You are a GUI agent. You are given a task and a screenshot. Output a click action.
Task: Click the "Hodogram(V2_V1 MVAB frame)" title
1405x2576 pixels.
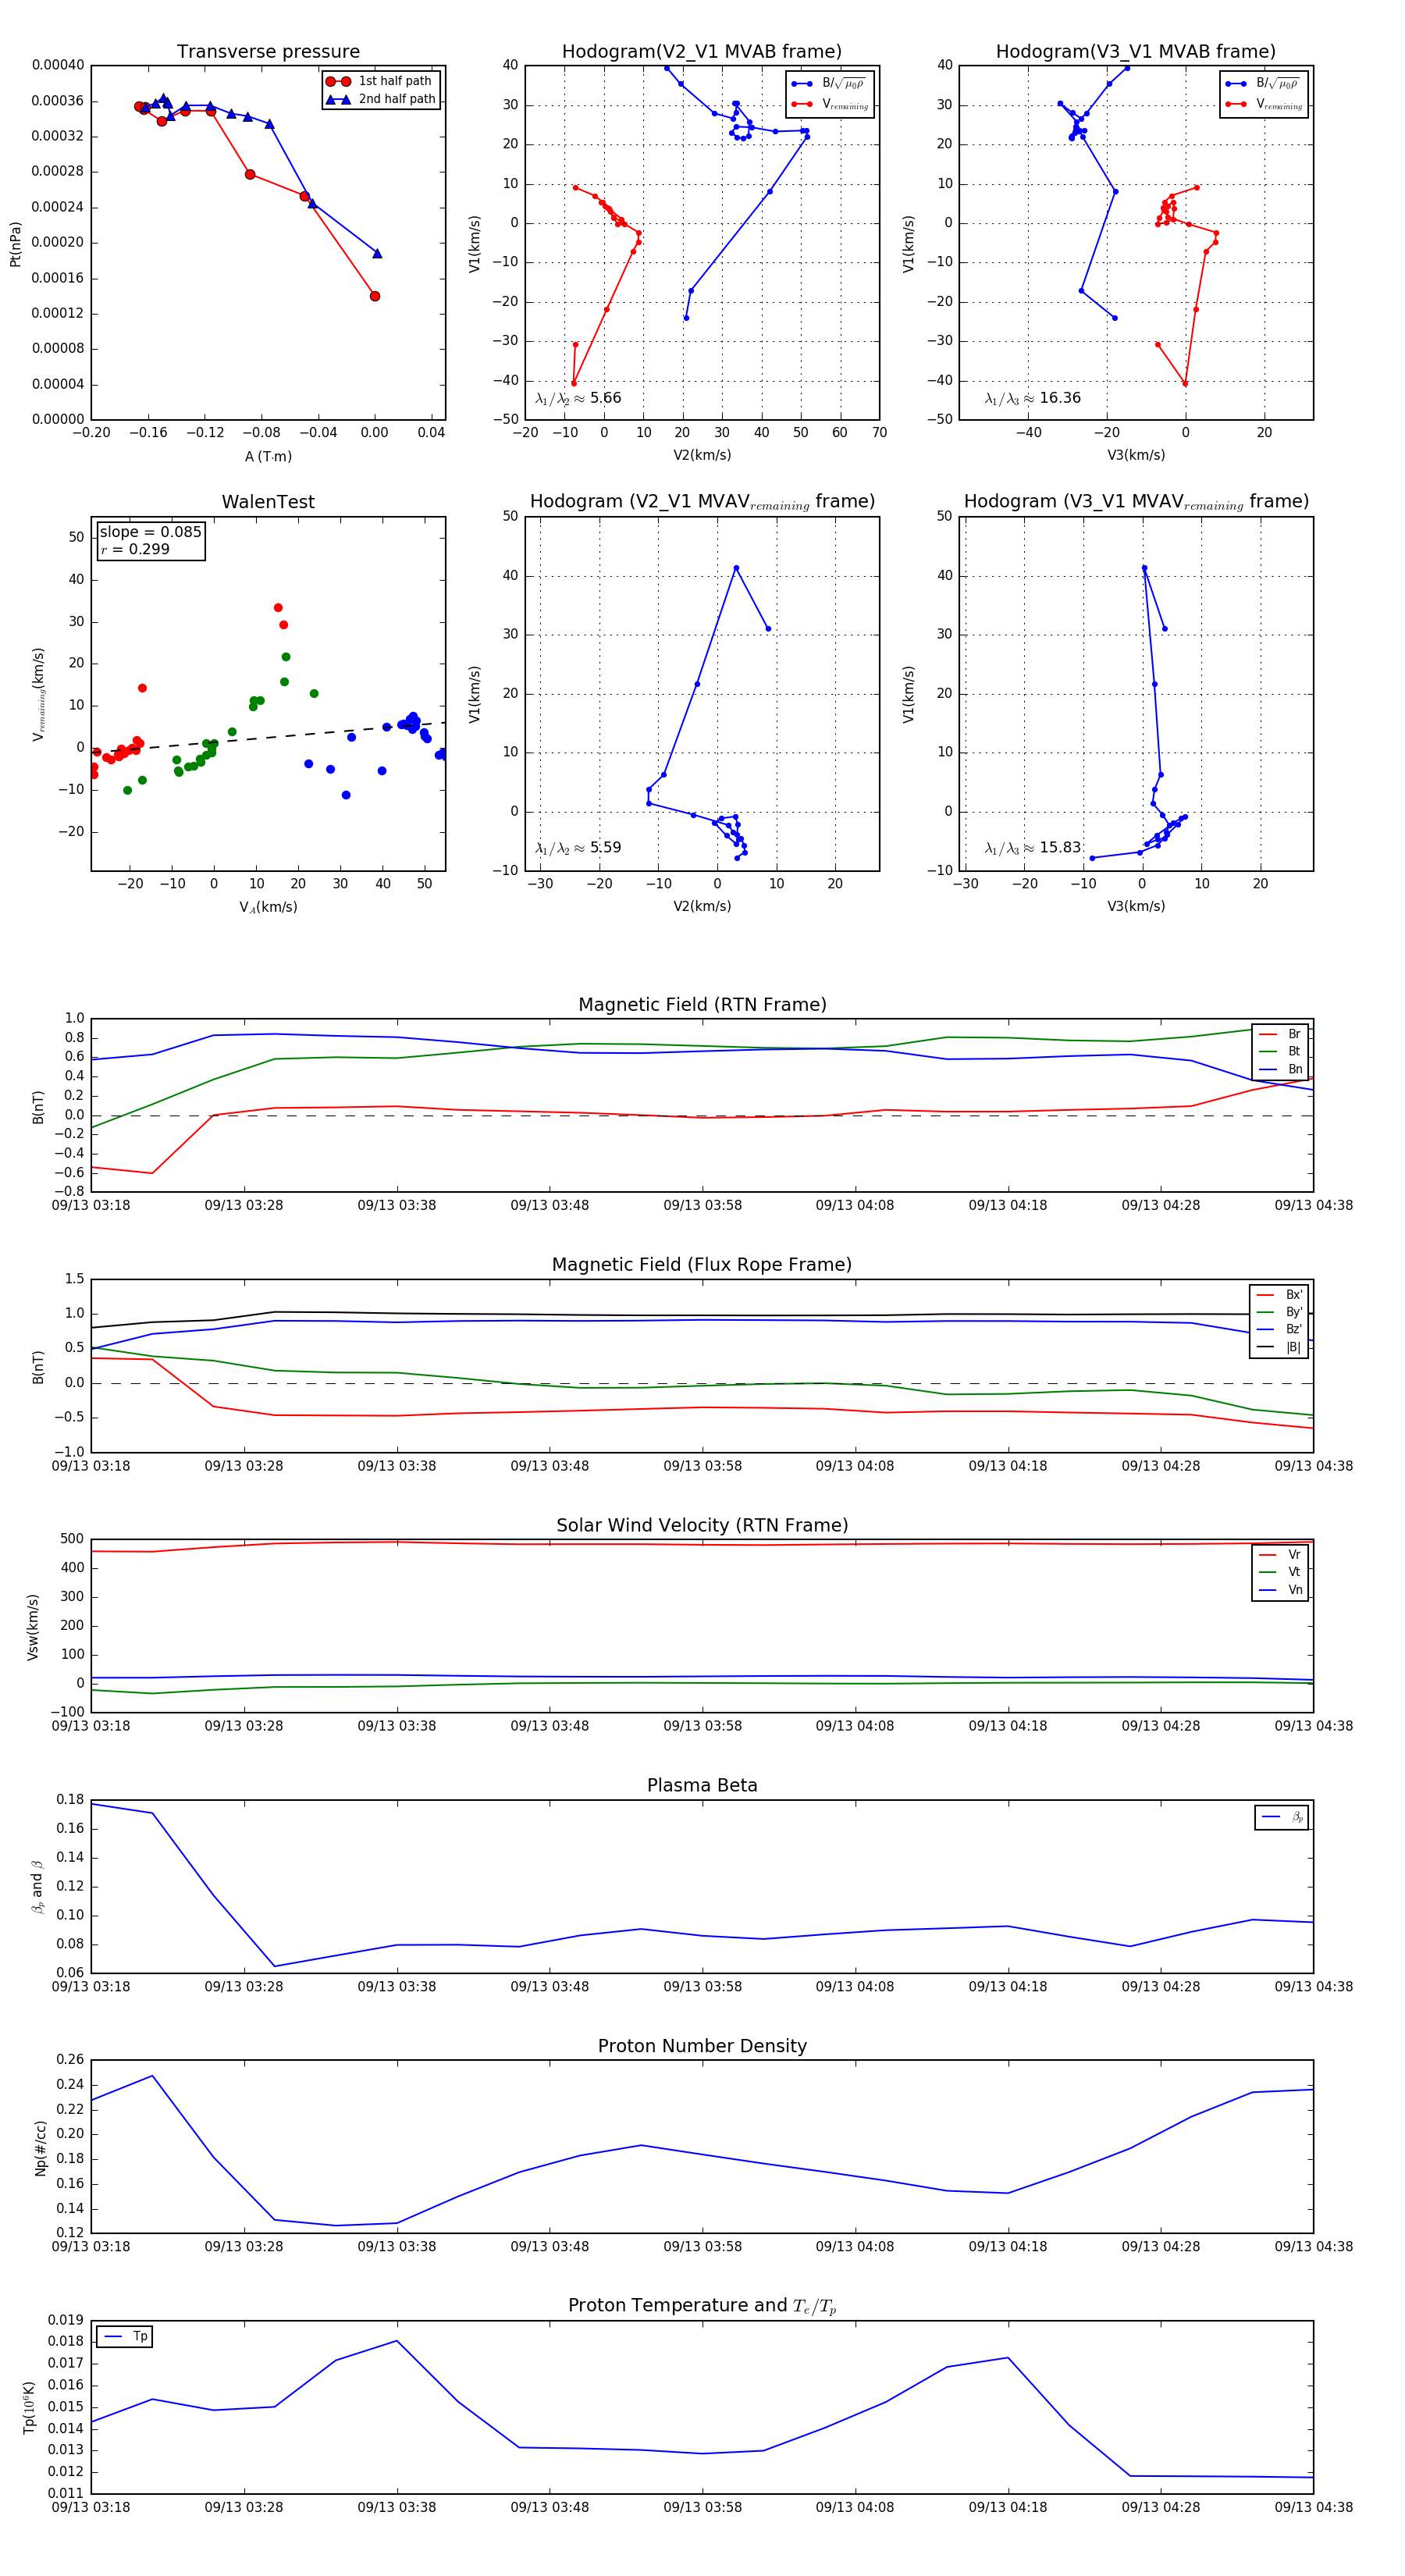tap(702, 52)
